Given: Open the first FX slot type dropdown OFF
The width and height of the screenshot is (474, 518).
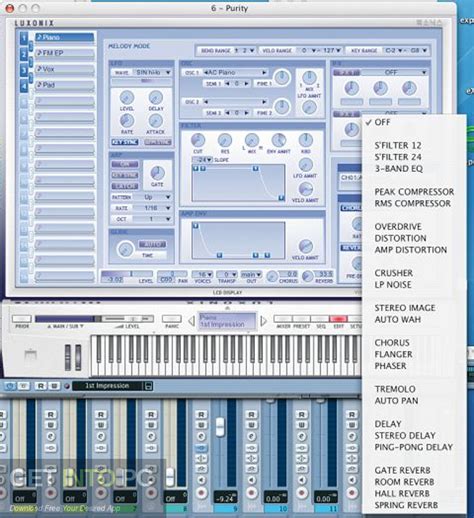Looking at the screenshot, I should click(394, 72).
